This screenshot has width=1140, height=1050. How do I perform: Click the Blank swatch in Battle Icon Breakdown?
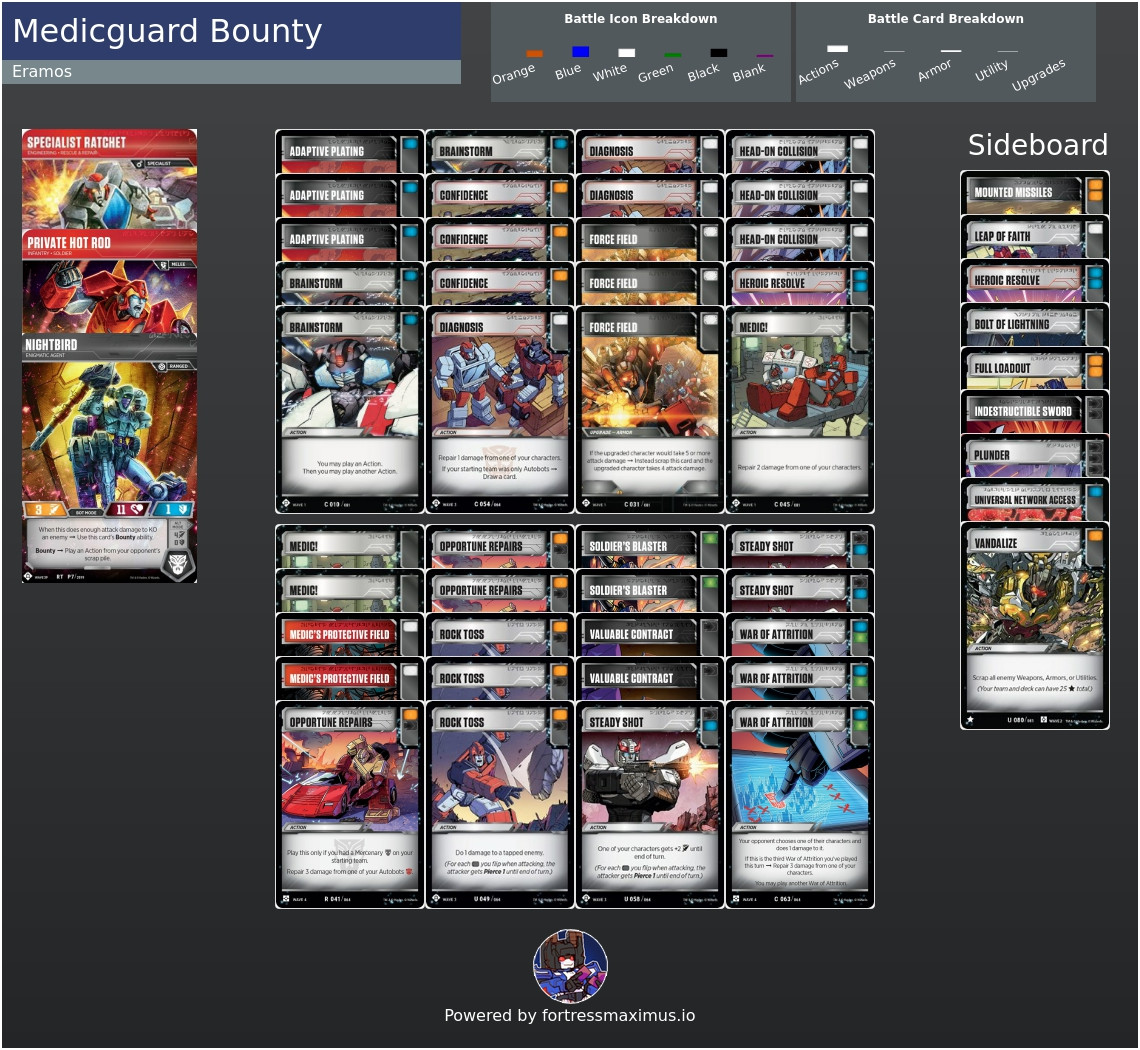point(764,55)
